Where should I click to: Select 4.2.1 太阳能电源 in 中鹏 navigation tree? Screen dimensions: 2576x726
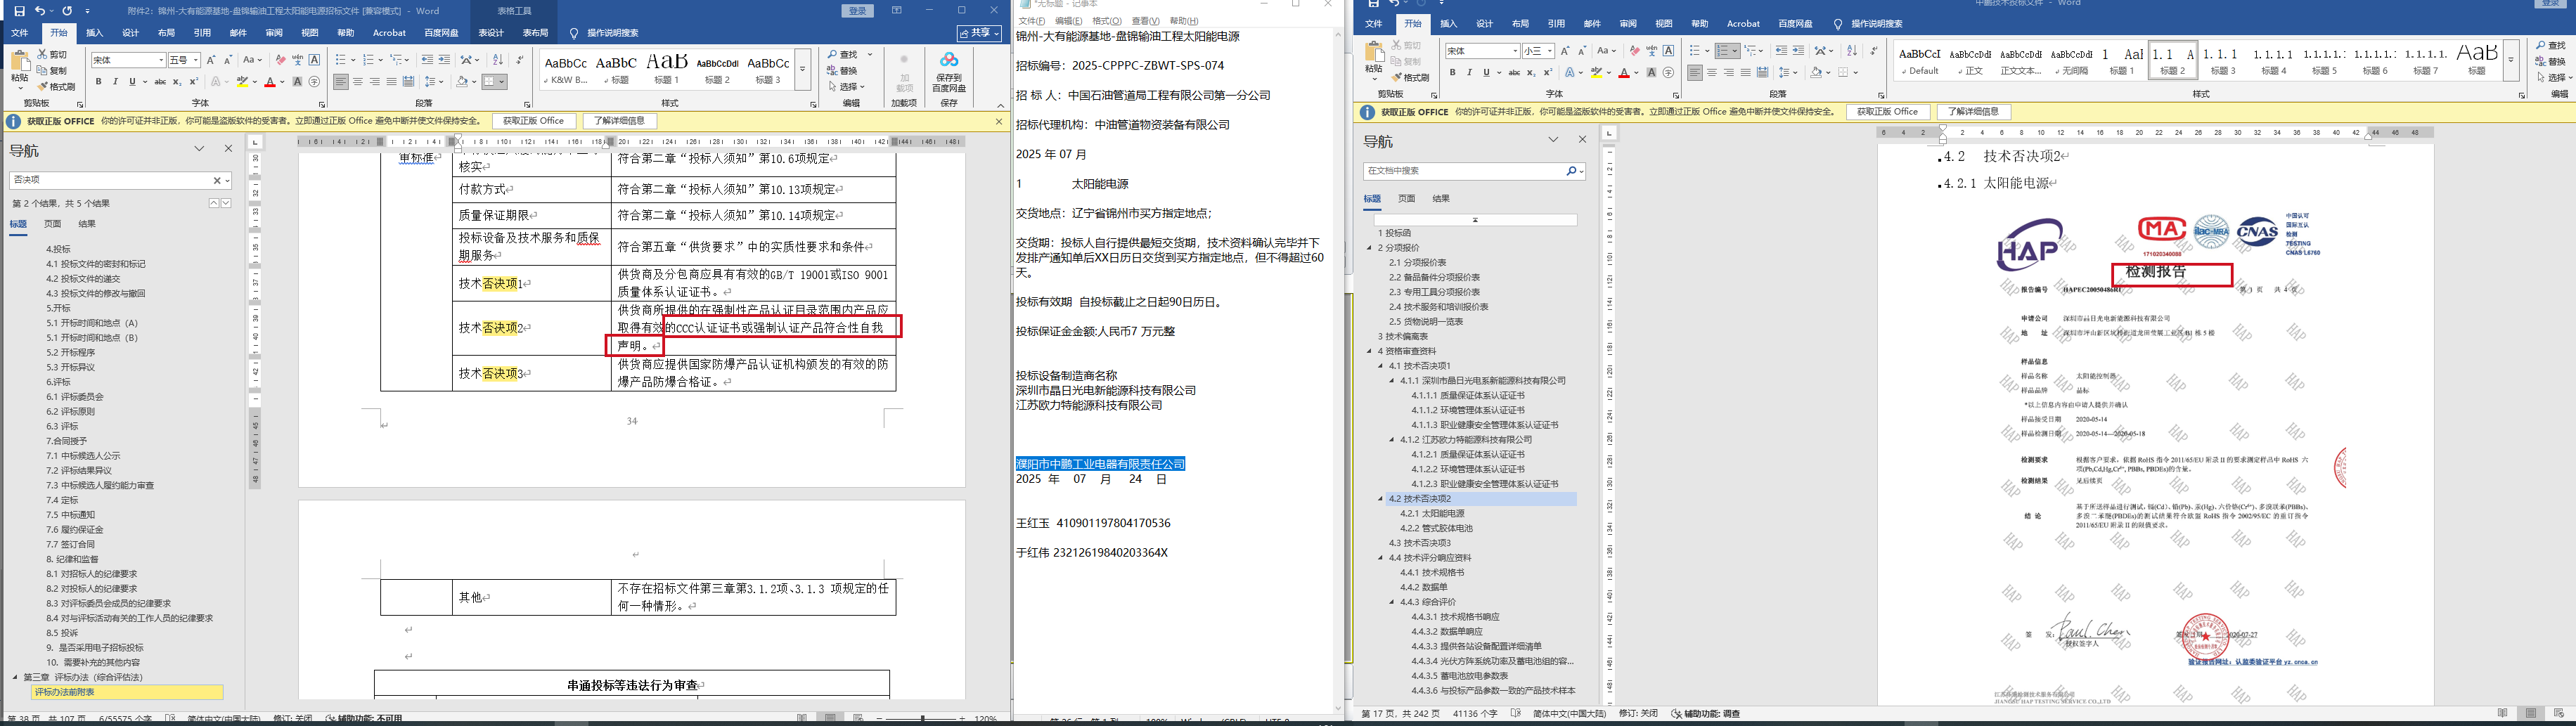click(x=1432, y=513)
